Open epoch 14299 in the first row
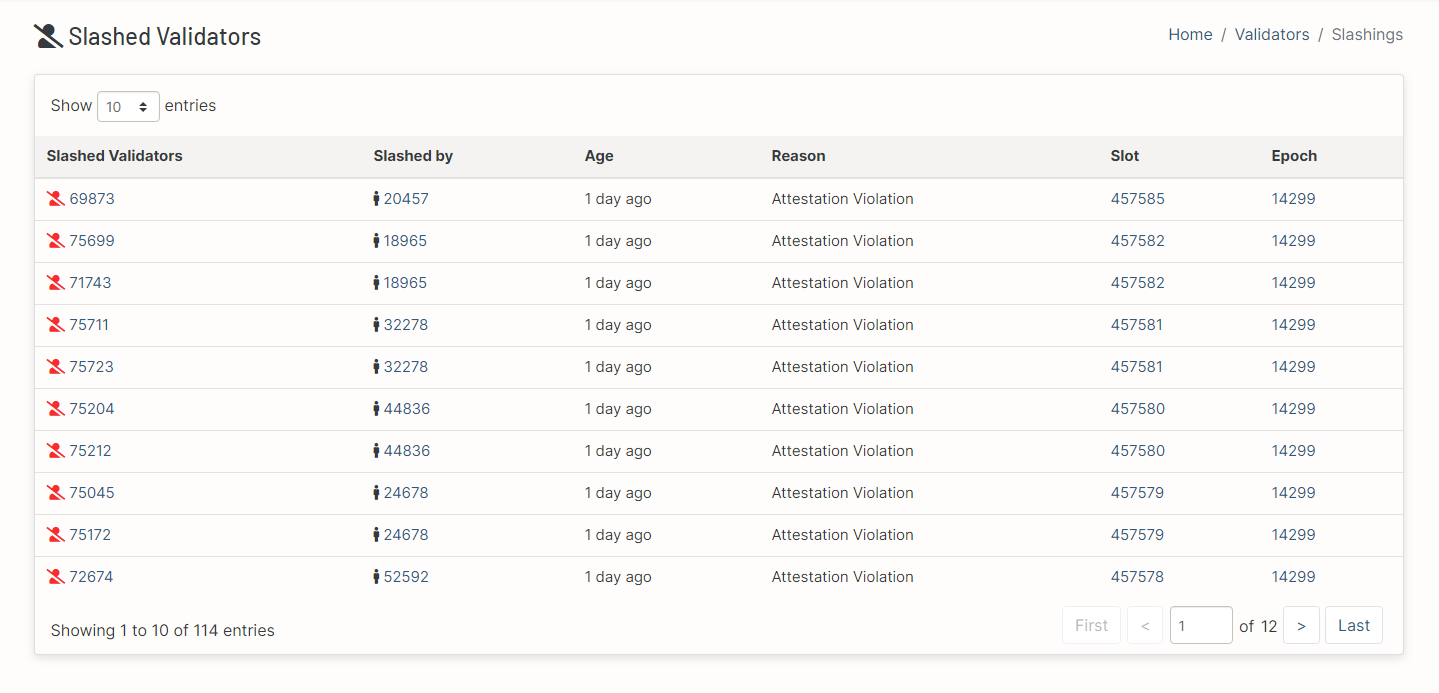 click(1293, 199)
